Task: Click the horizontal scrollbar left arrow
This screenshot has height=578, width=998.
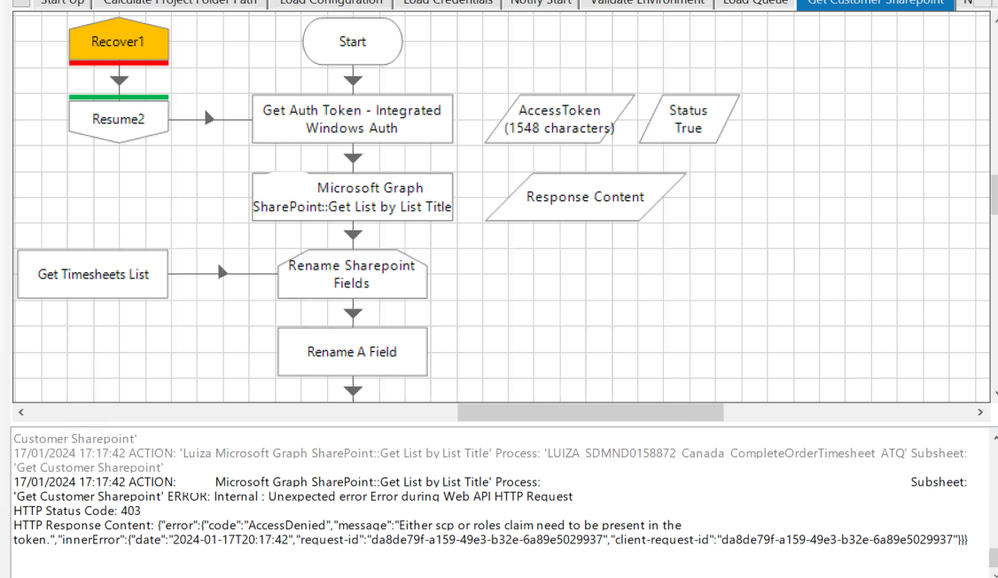Action: [x=21, y=412]
